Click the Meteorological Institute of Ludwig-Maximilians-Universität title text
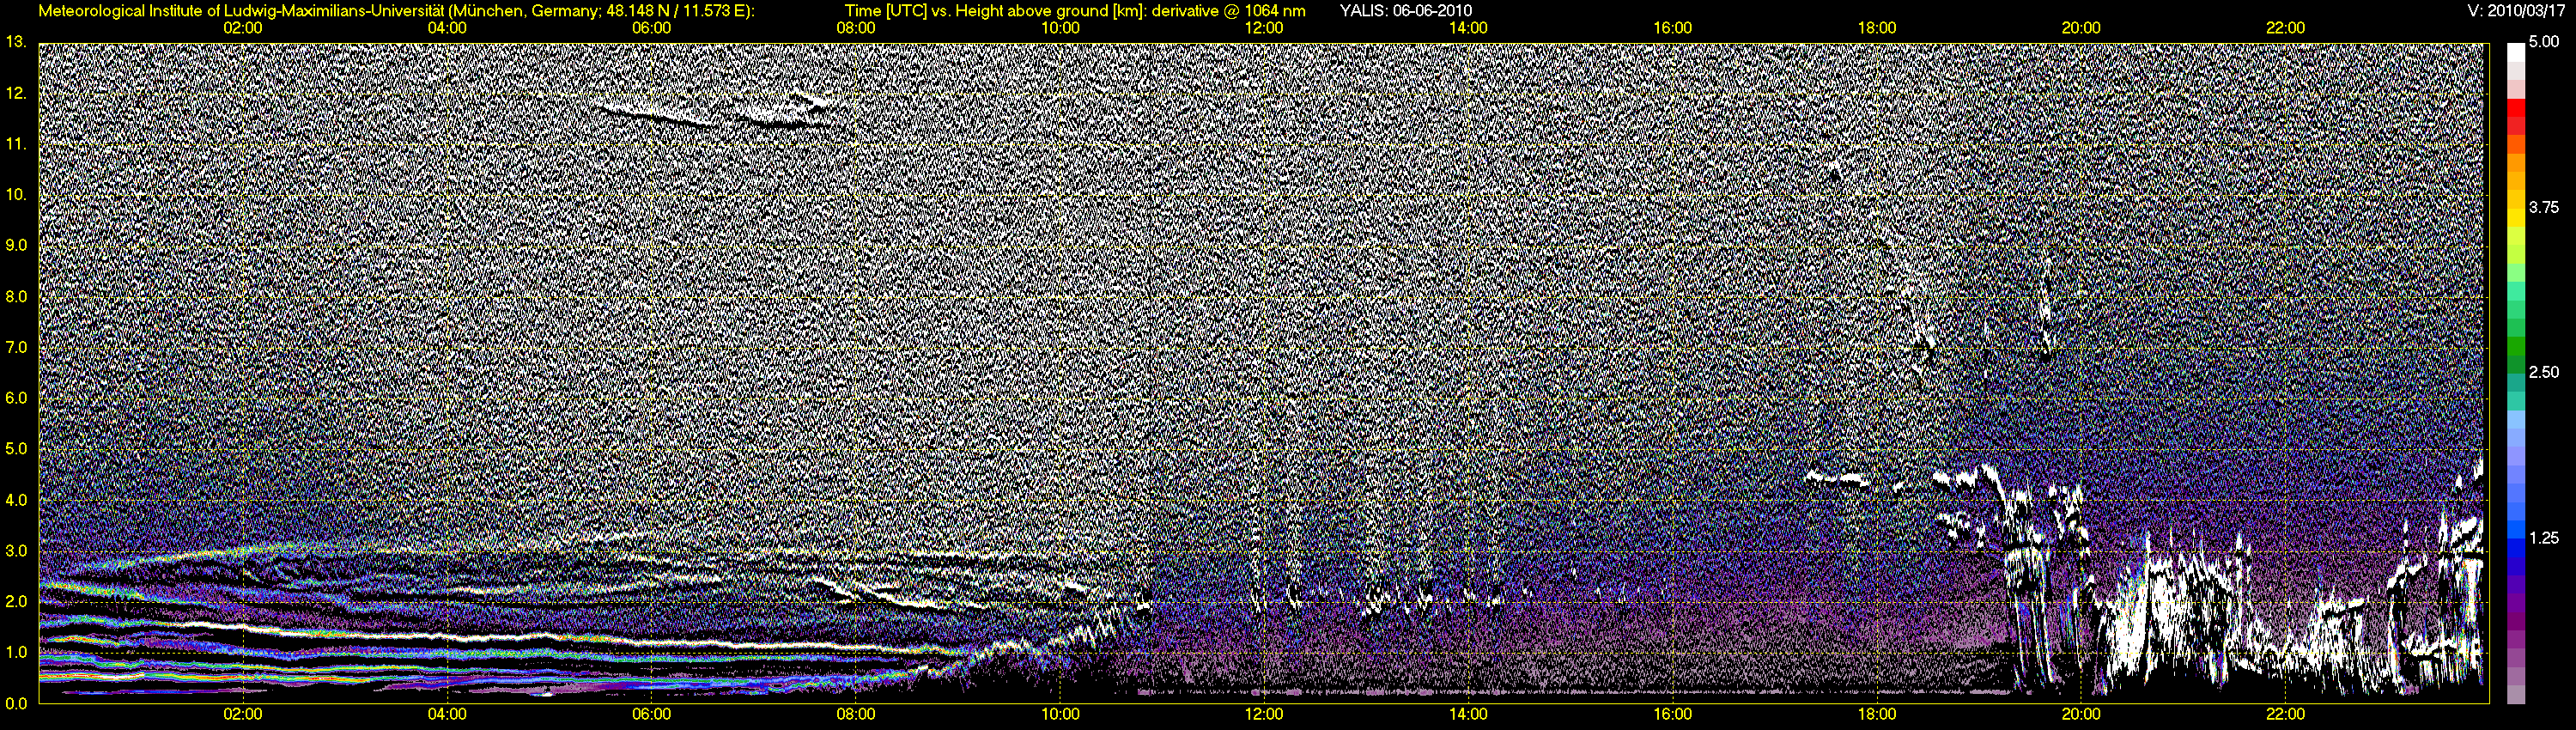The image size is (2576, 730). click(x=397, y=11)
